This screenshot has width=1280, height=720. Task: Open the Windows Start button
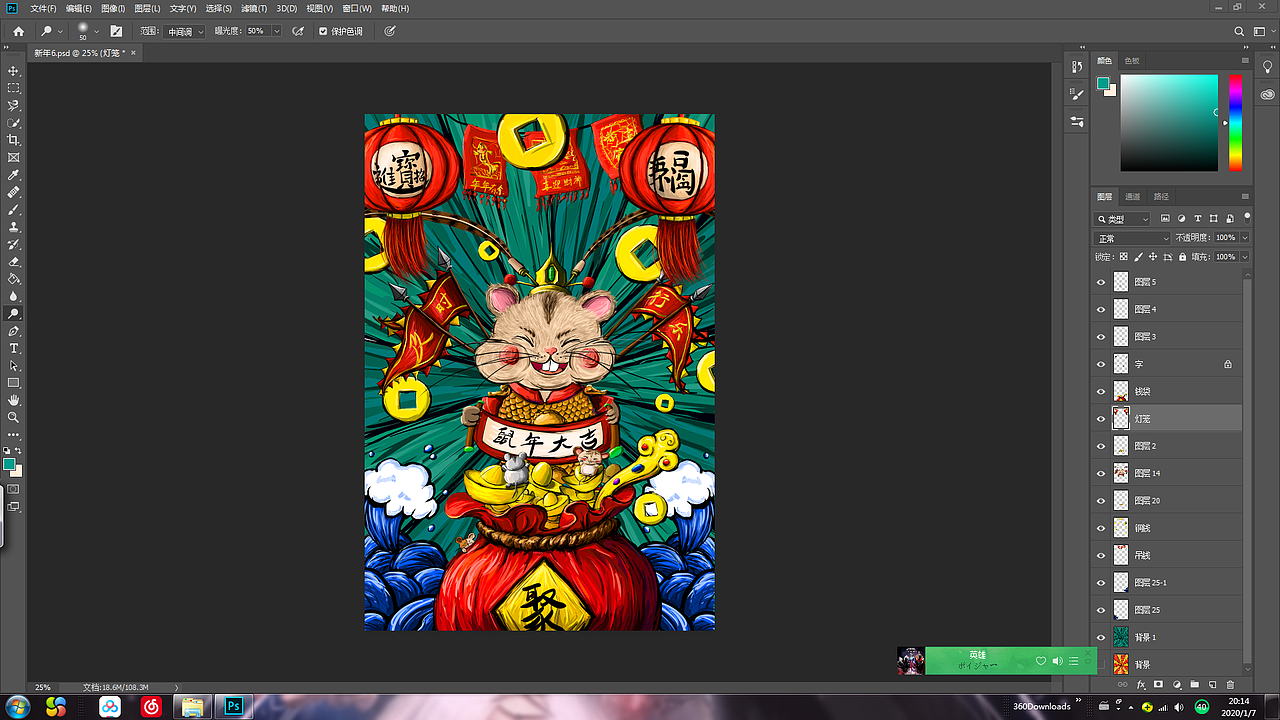click(x=17, y=707)
